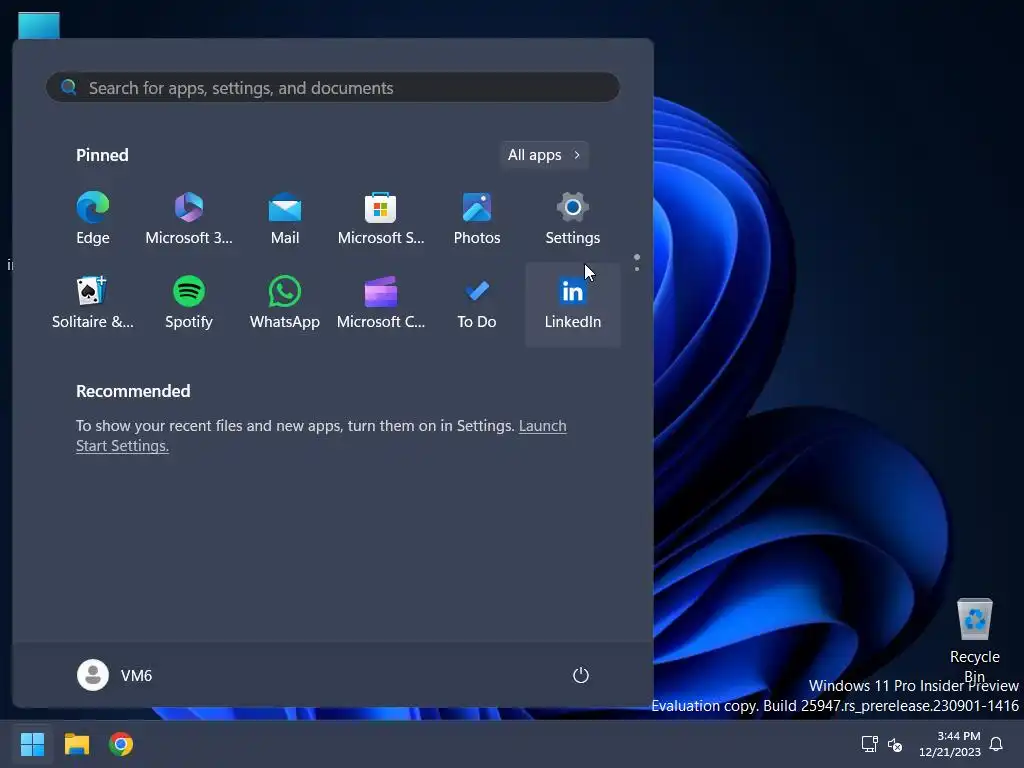Launch Solitaire & Casual Games

coord(93,304)
